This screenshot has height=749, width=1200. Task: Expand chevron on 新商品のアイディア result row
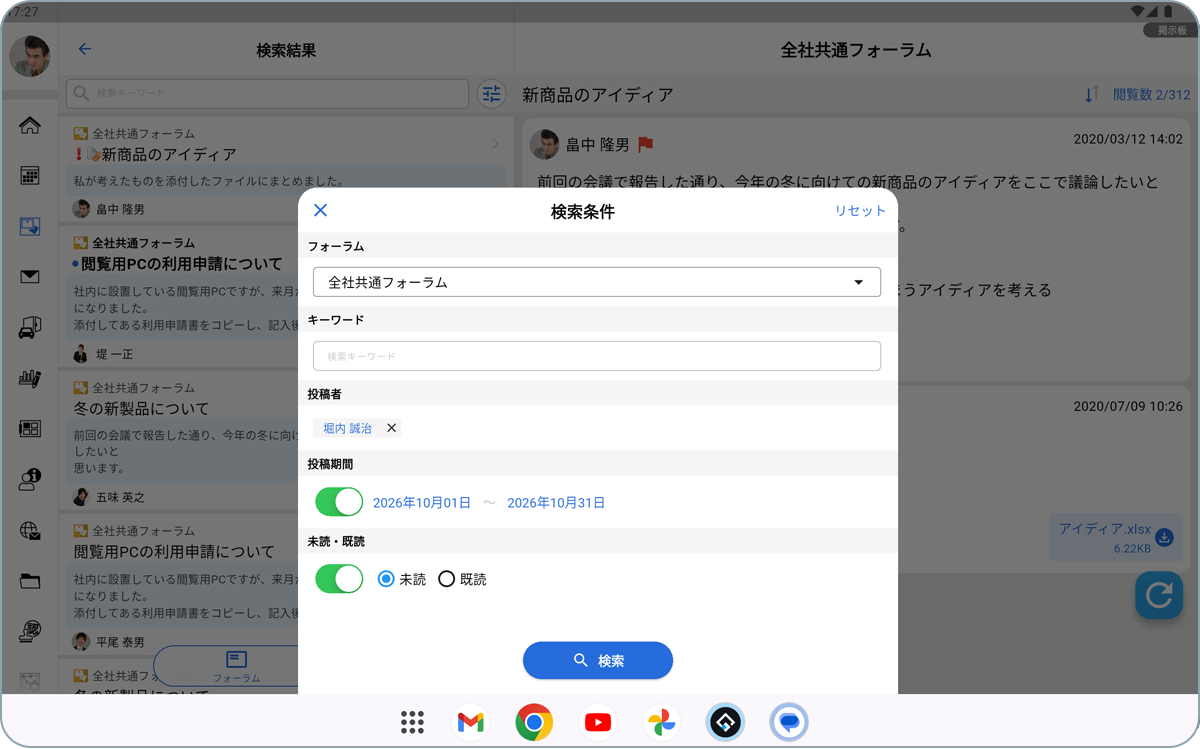tap(495, 144)
